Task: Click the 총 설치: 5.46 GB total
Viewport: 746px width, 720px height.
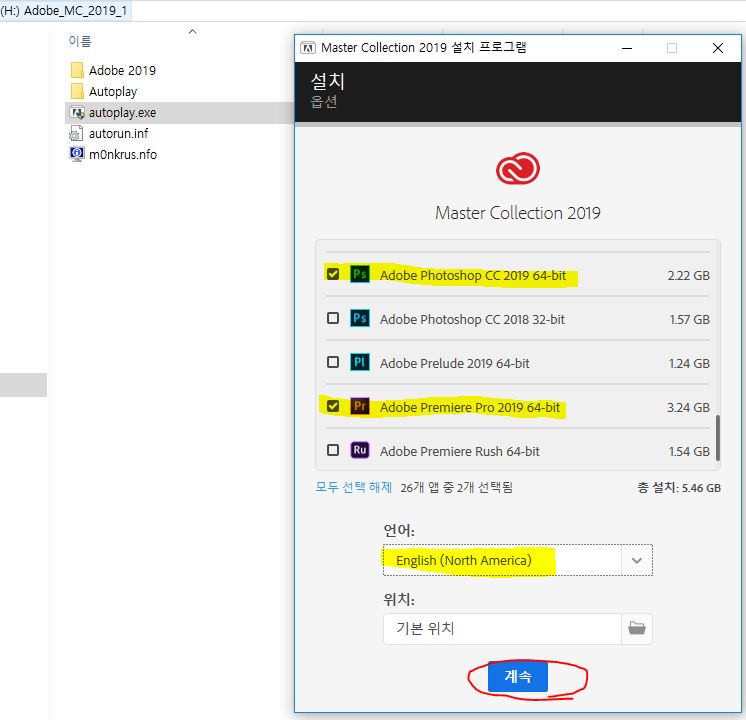Action: pyautogui.click(x=679, y=487)
